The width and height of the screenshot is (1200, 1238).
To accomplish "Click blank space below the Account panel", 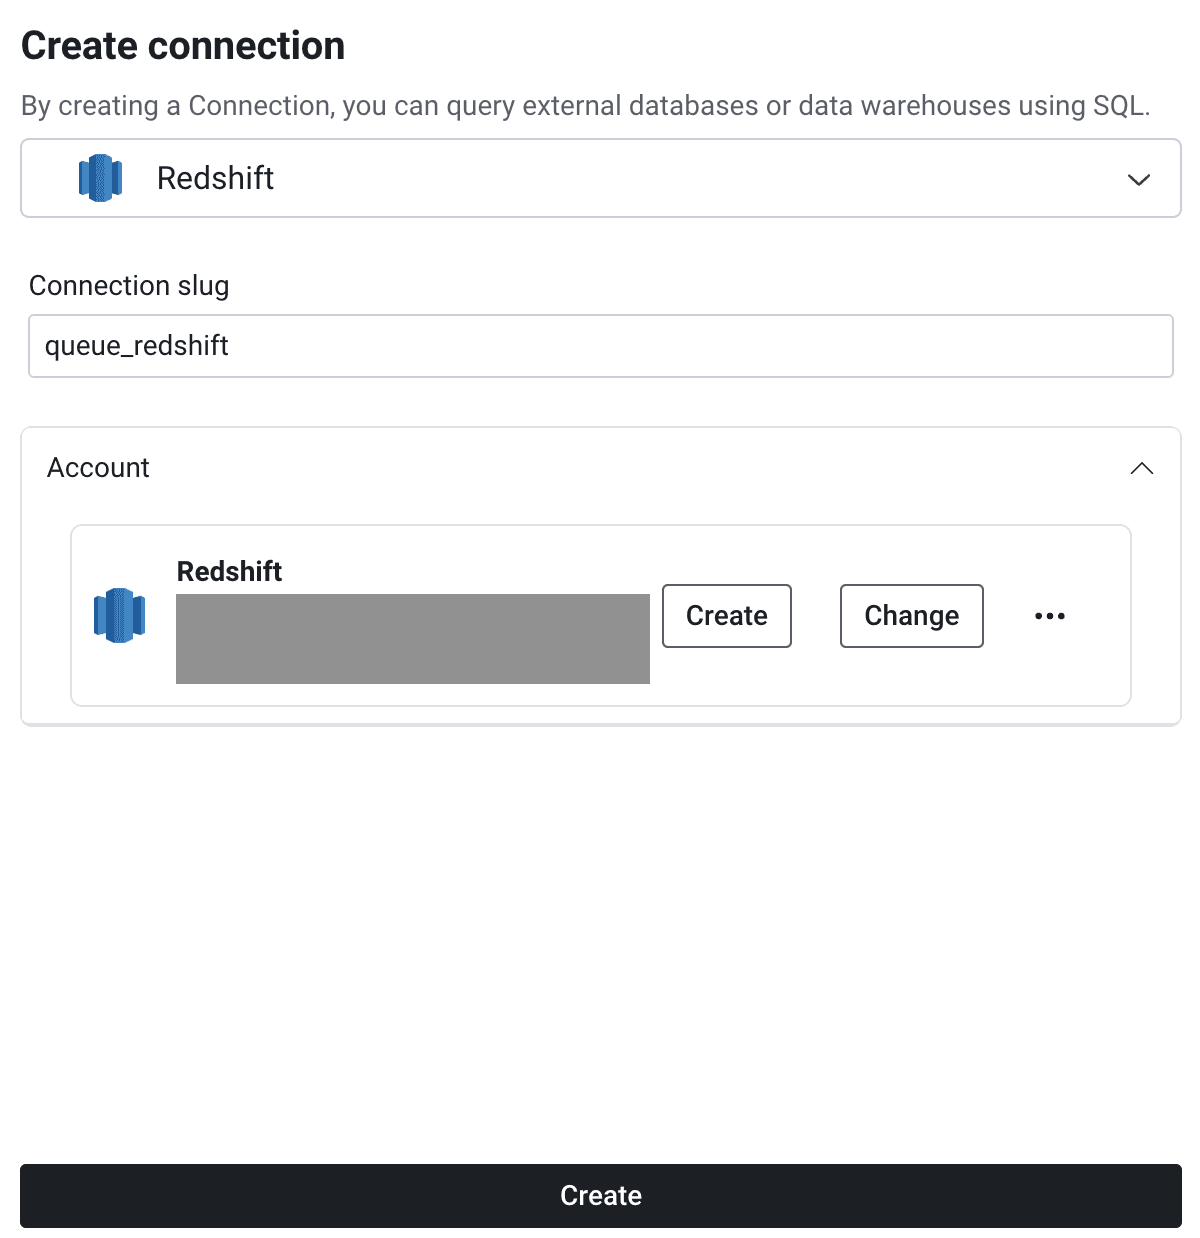I will coord(600,940).
